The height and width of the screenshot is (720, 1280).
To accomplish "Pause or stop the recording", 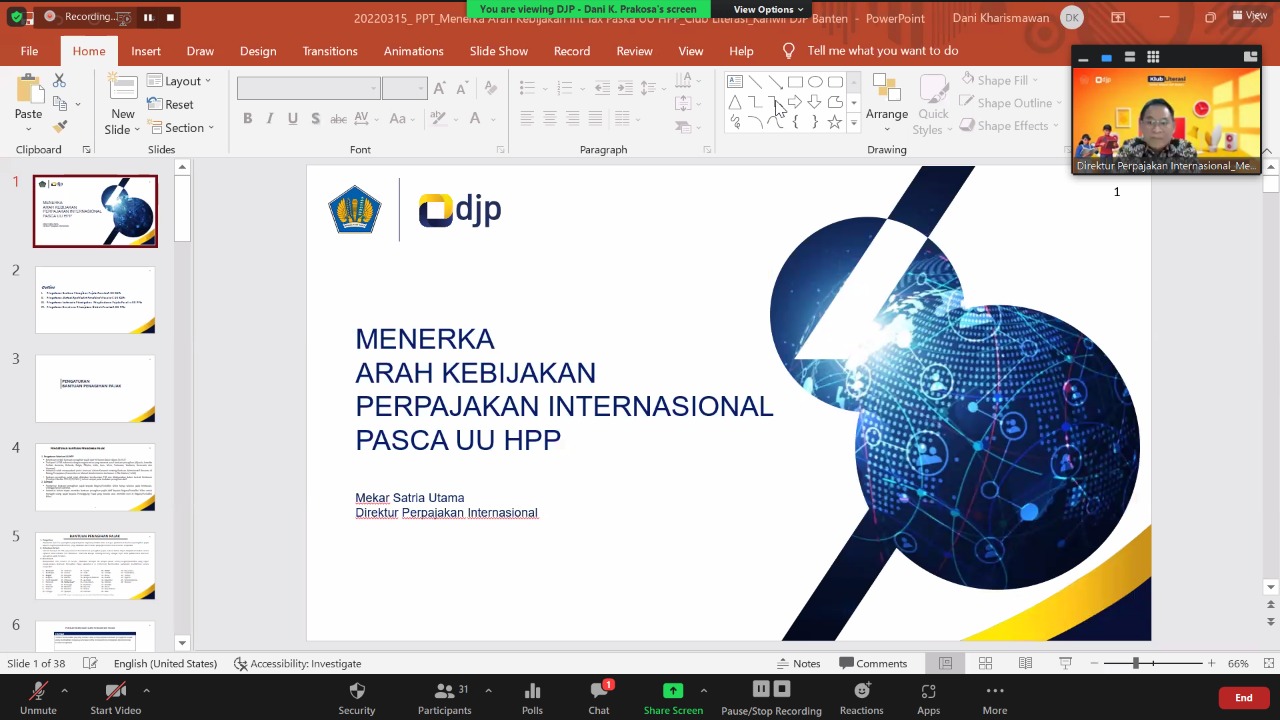I will 771,690.
